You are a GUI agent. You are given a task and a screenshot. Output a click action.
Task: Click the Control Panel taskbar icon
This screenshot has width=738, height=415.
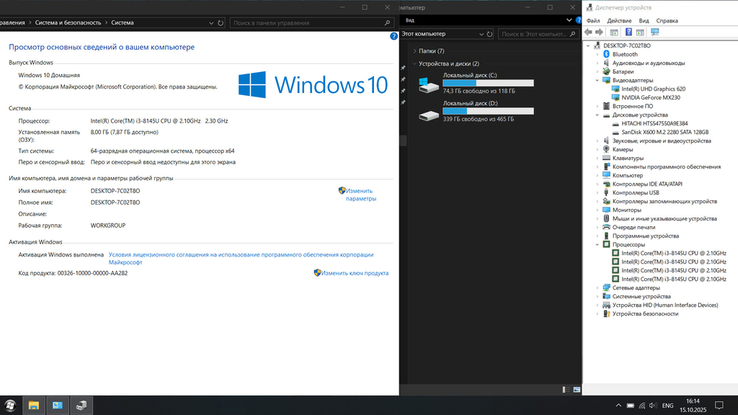(x=57, y=405)
